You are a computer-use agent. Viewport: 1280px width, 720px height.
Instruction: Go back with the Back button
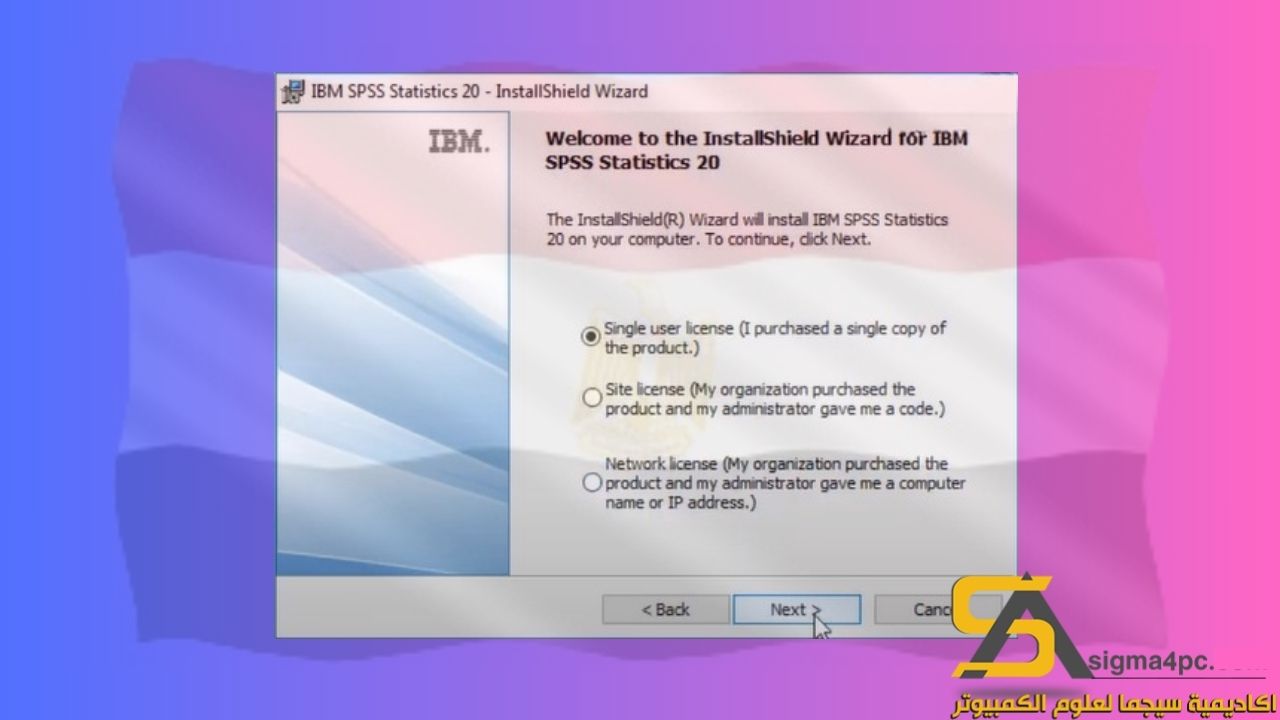[665, 609]
